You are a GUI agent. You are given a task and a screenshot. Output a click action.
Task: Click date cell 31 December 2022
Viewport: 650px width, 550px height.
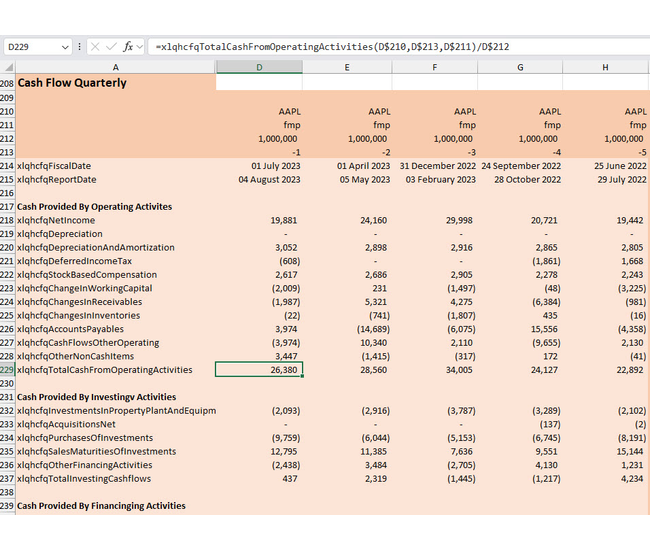(x=435, y=166)
